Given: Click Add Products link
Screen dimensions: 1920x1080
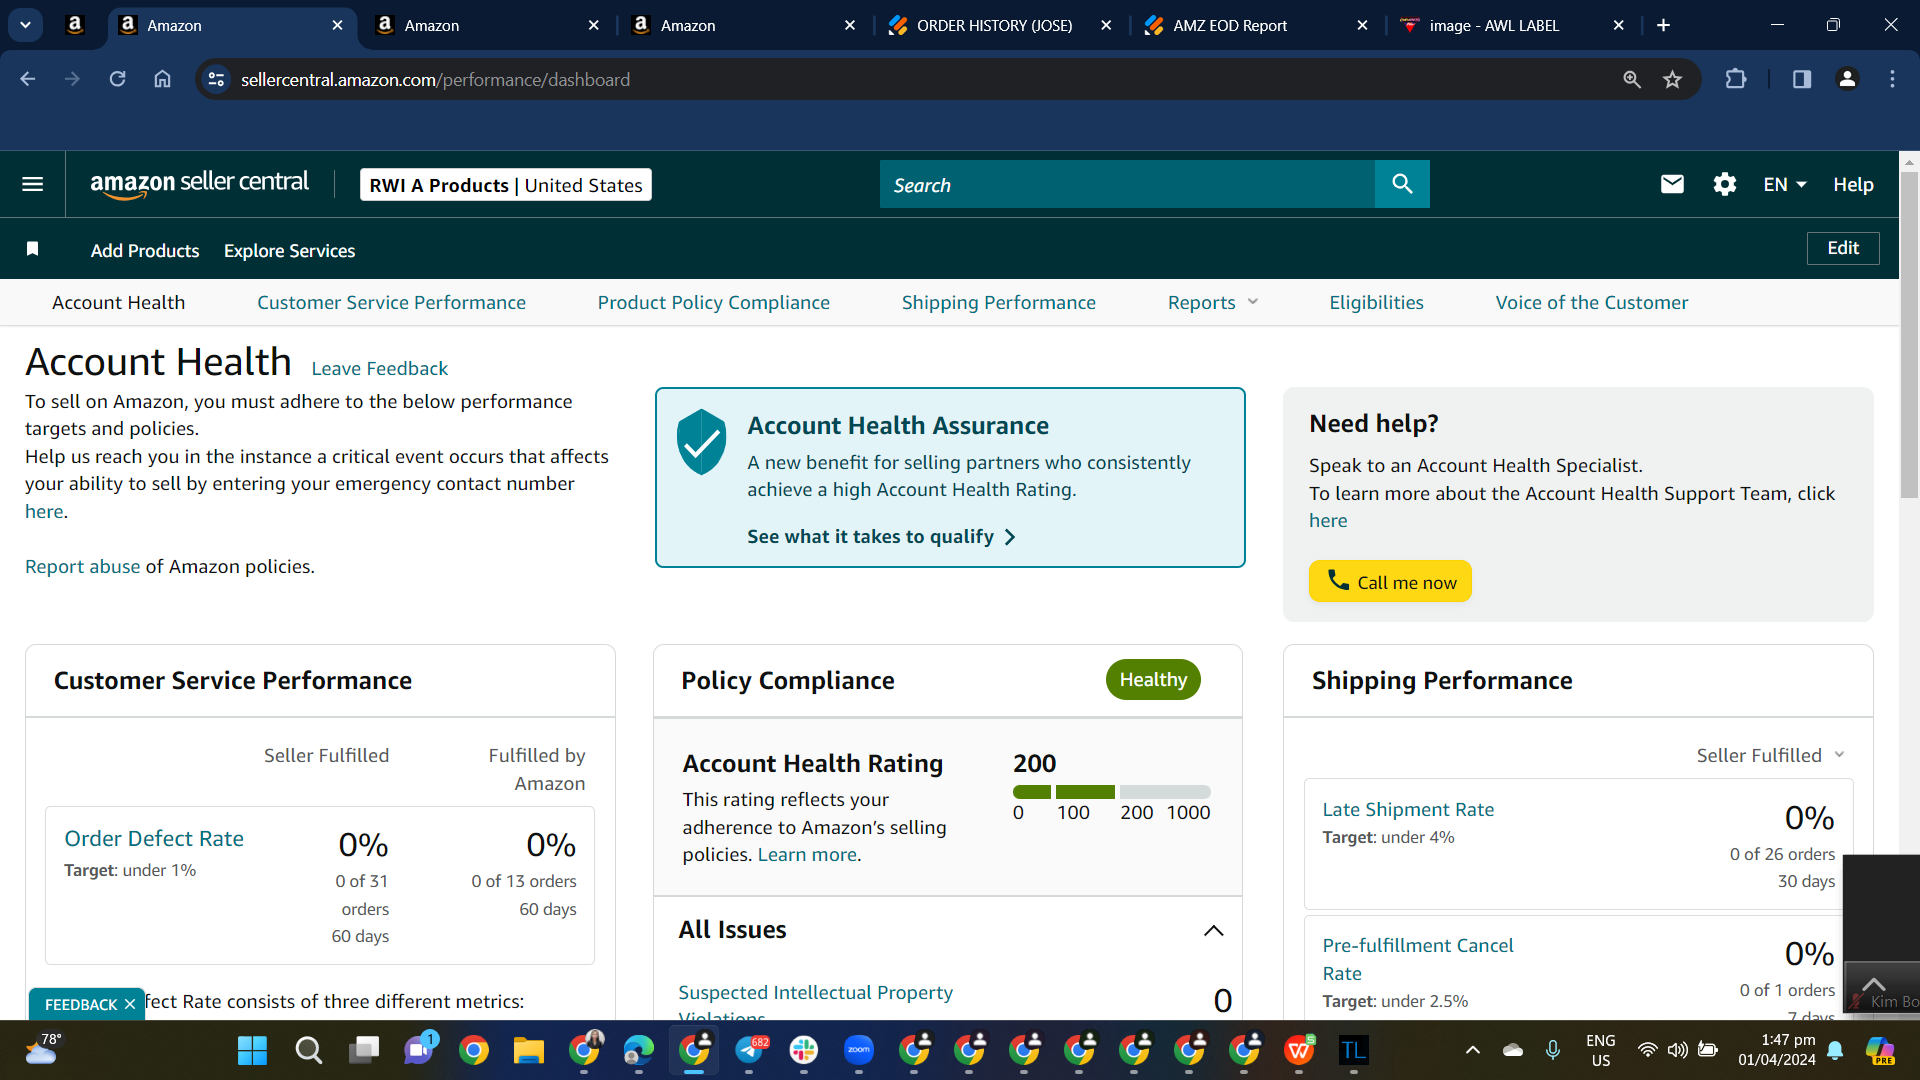Looking at the screenshot, I should coord(145,250).
